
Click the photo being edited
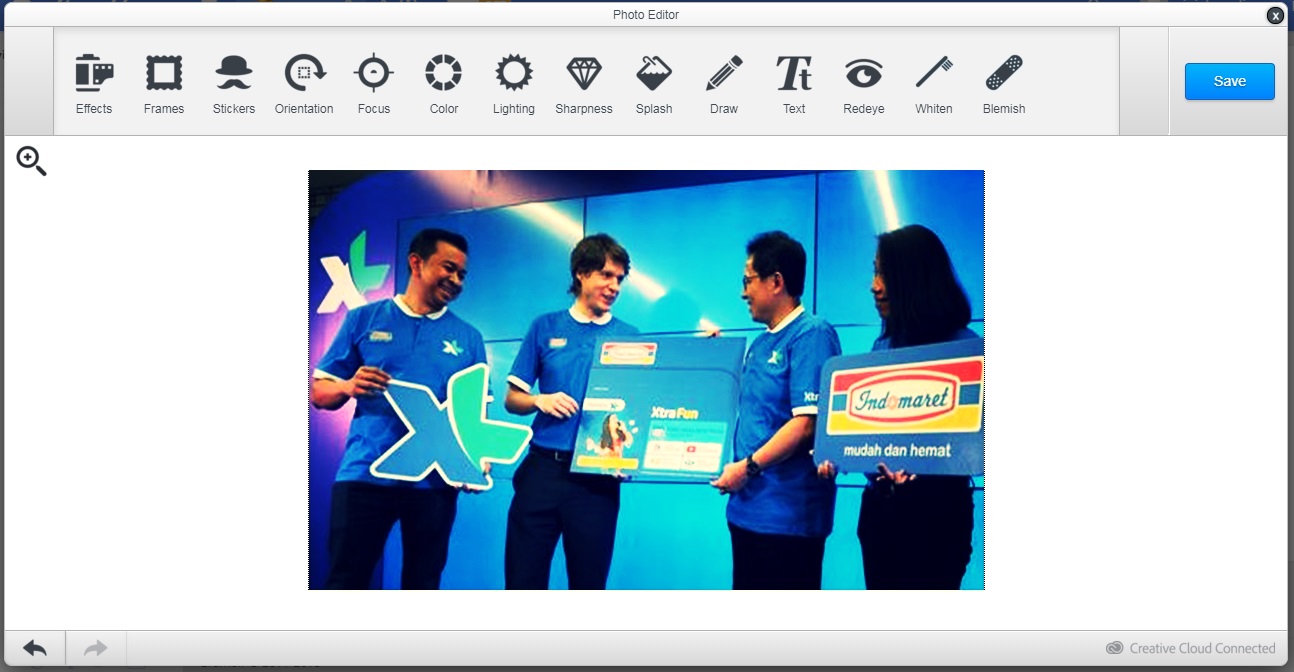646,380
